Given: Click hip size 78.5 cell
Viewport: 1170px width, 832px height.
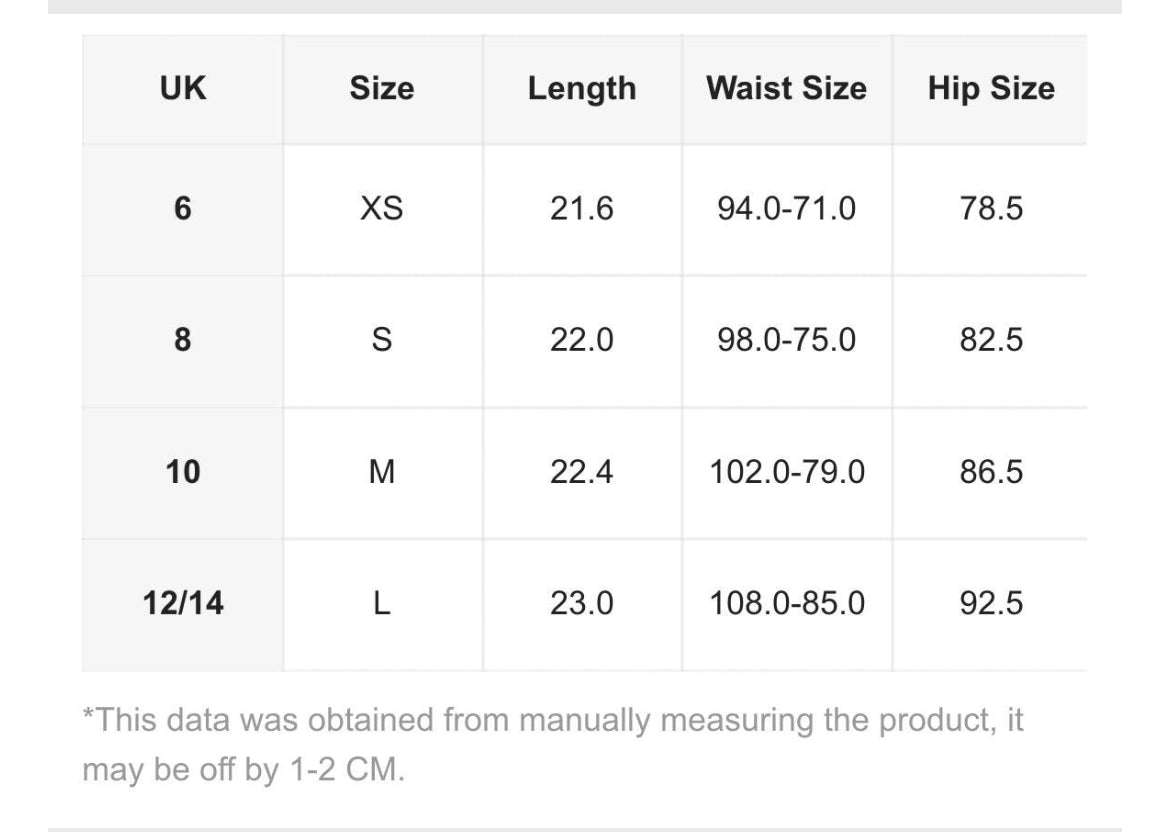Looking at the screenshot, I should (x=990, y=209).
